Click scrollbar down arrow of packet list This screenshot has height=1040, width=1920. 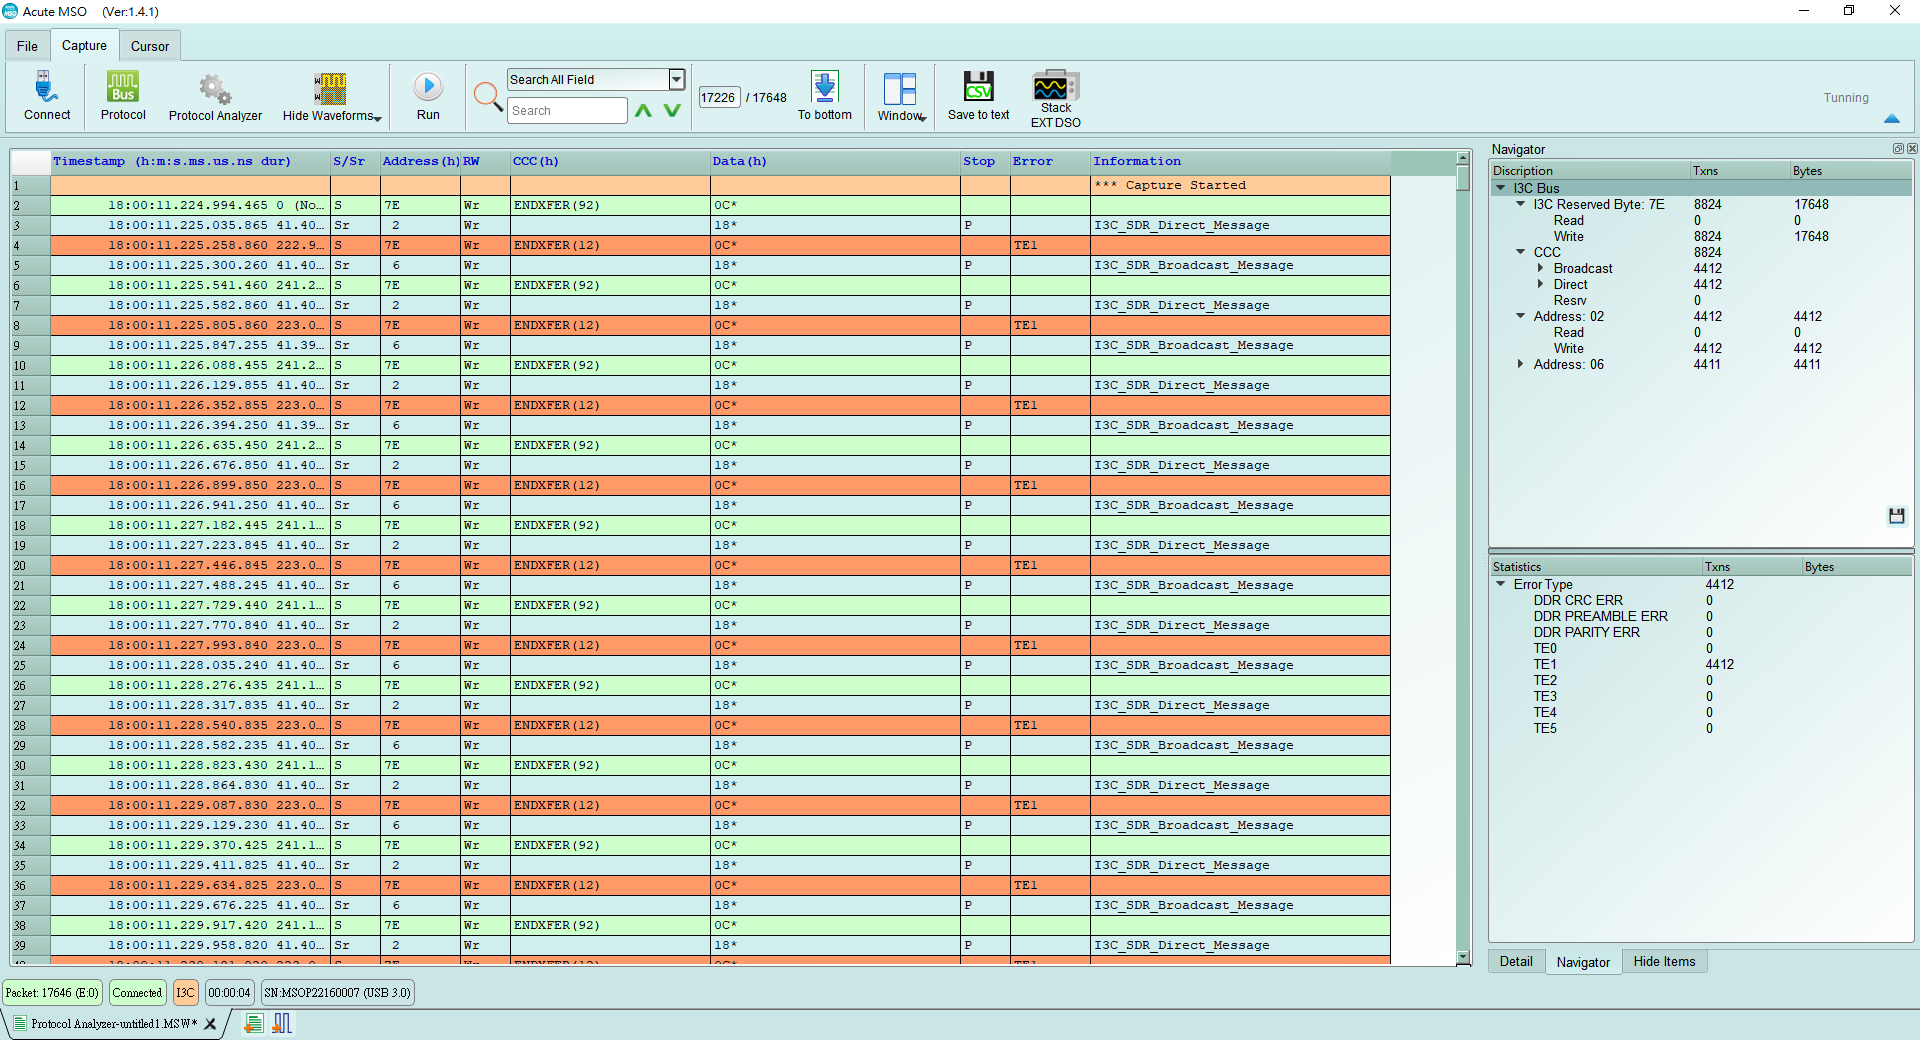tap(1463, 958)
